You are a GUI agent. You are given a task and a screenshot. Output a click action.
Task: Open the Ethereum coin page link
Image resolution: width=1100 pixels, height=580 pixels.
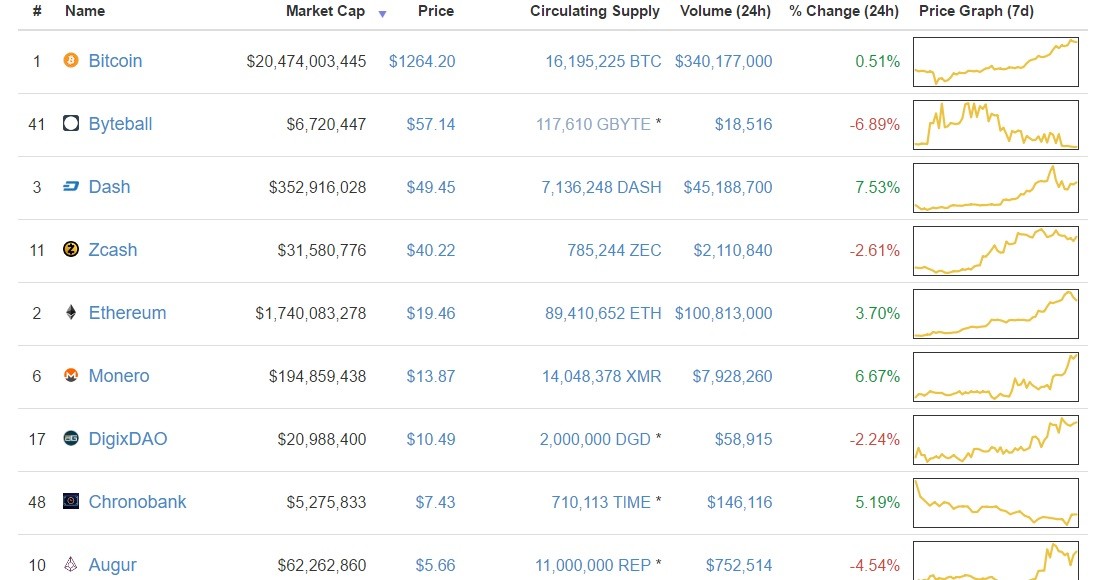pos(128,313)
